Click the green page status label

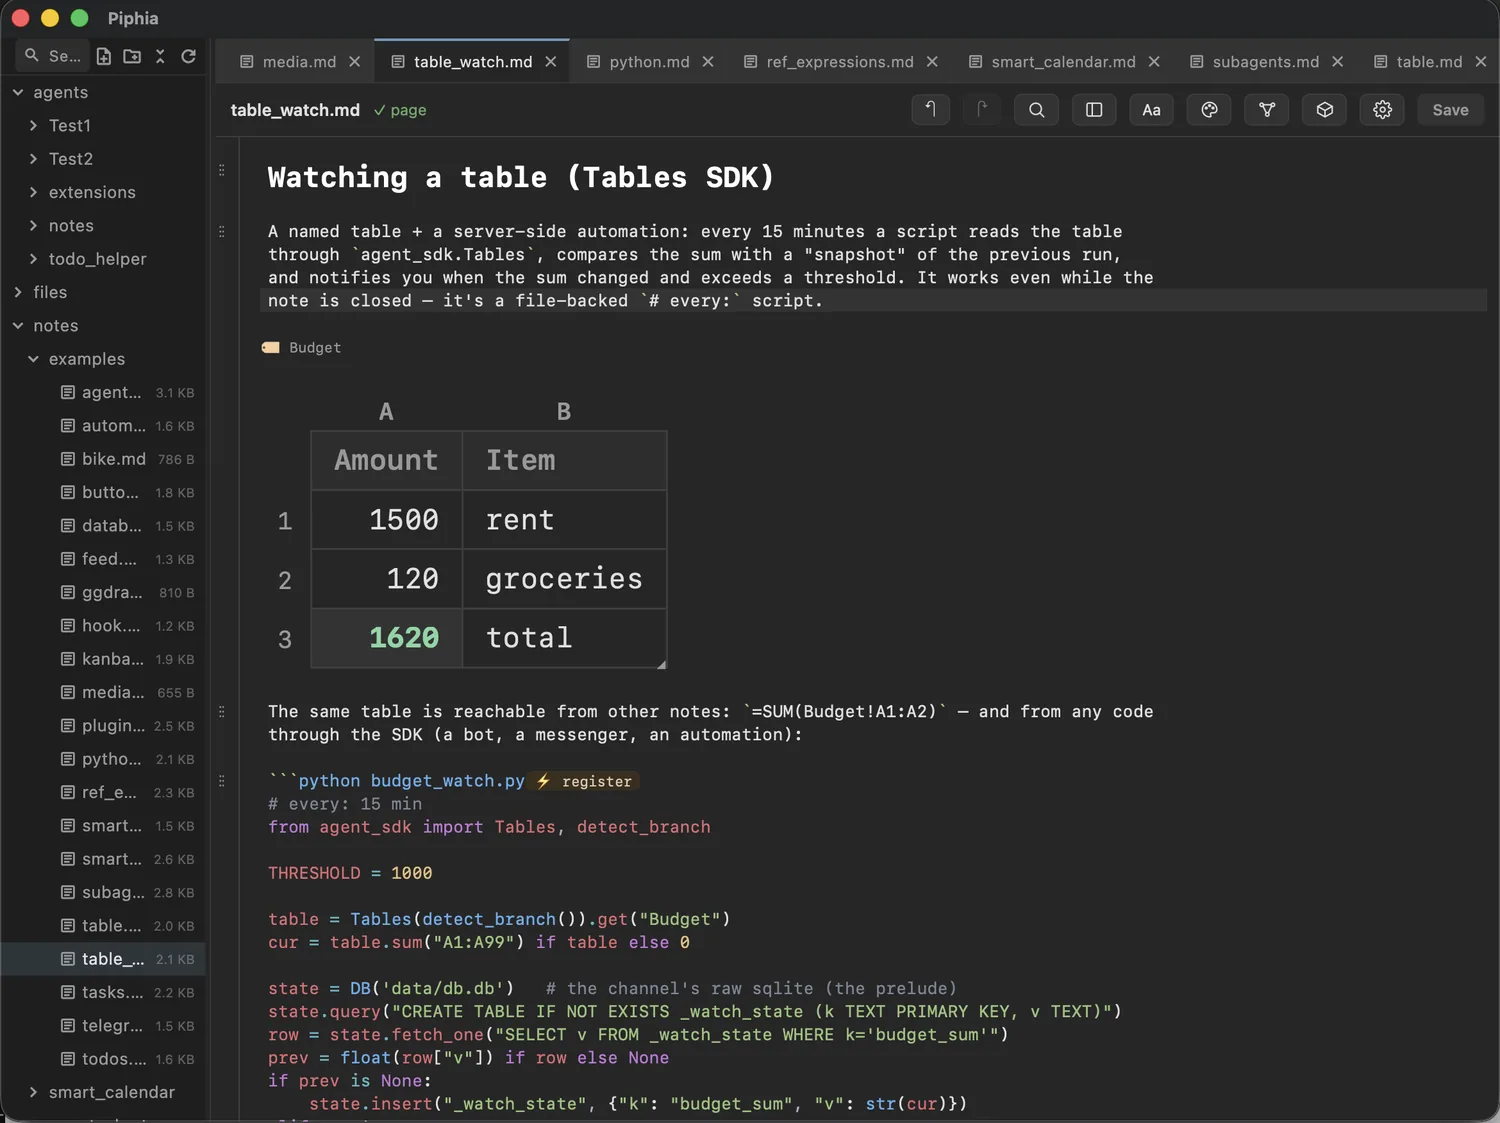[x=400, y=110]
